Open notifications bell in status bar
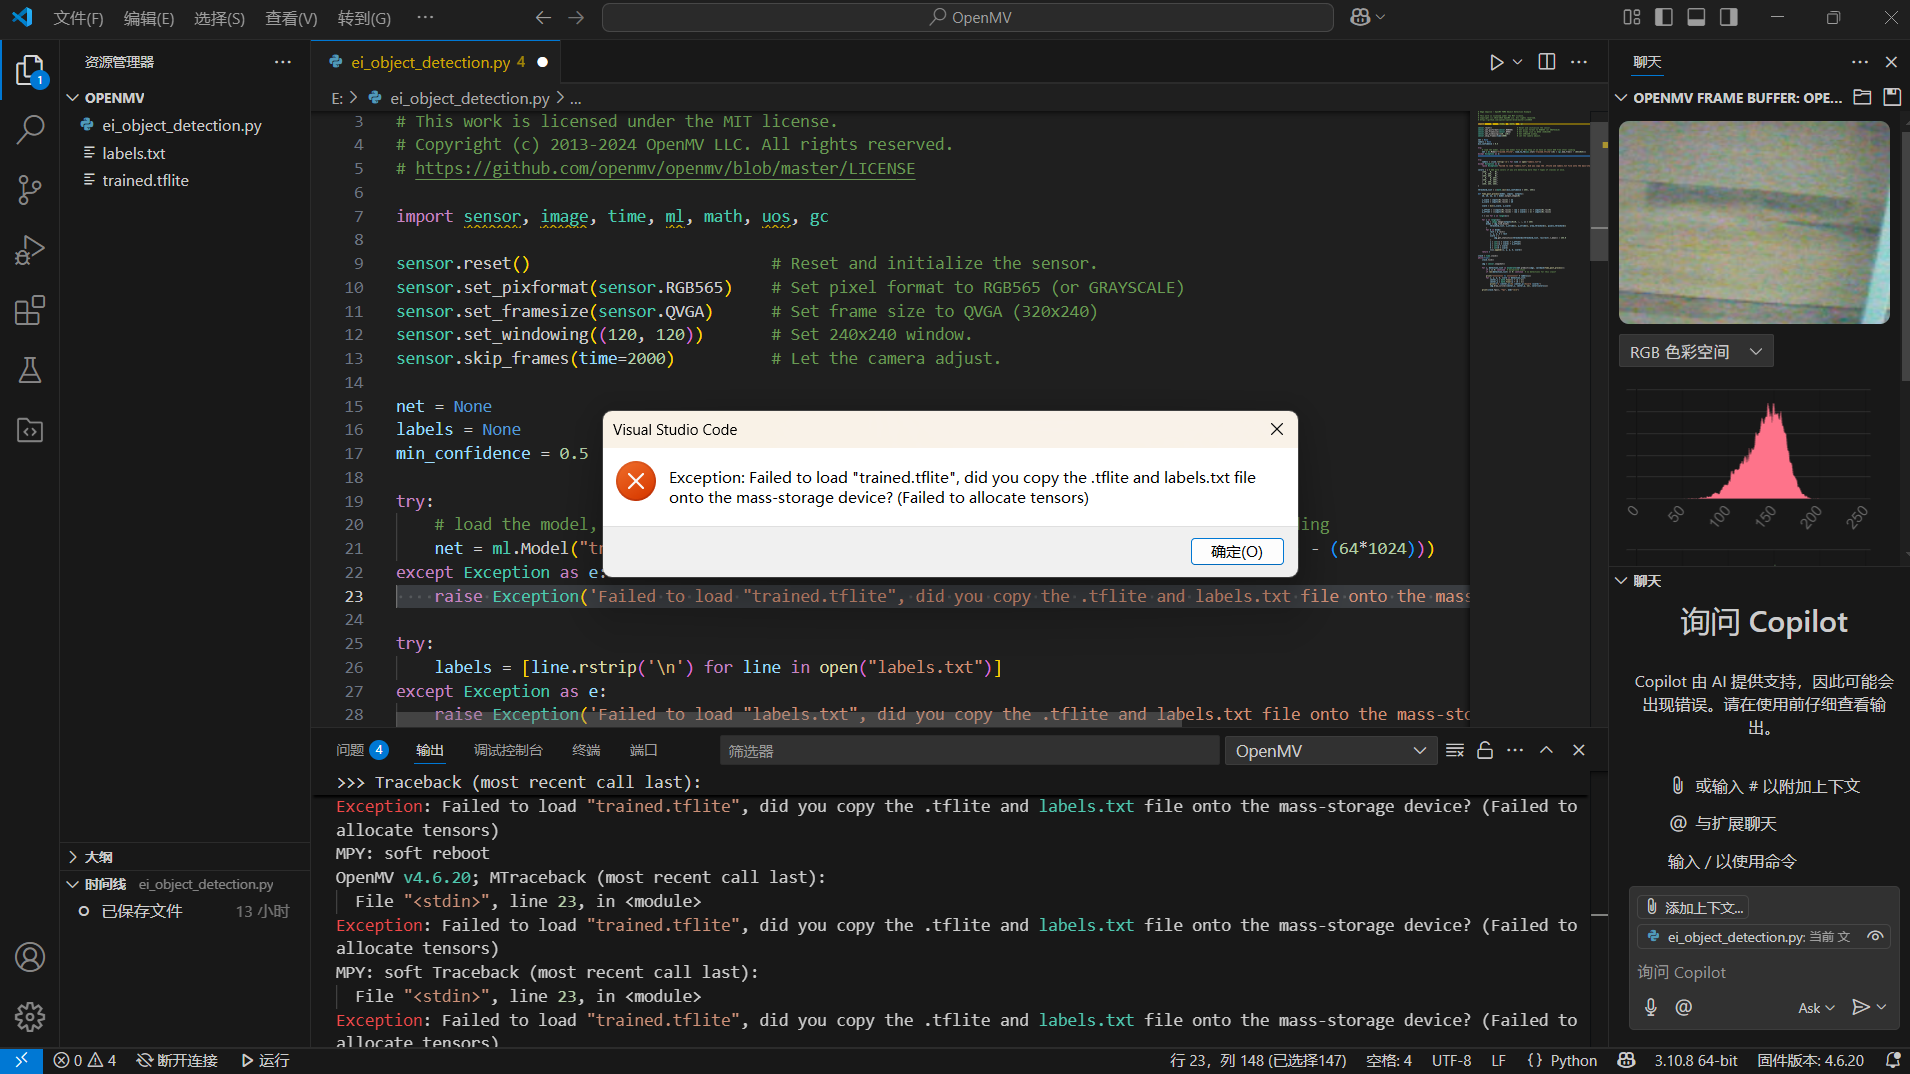This screenshot has width=1910, height=1074. point(1892,1060)
